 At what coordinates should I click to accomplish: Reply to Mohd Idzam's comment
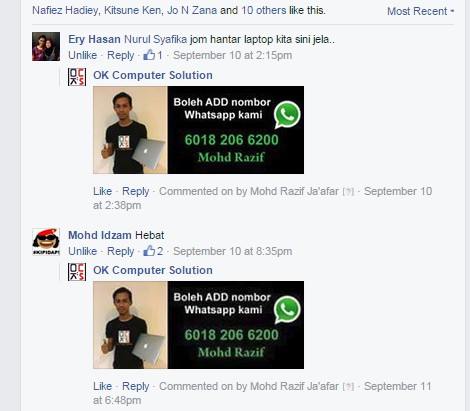[x=120, y=251]
